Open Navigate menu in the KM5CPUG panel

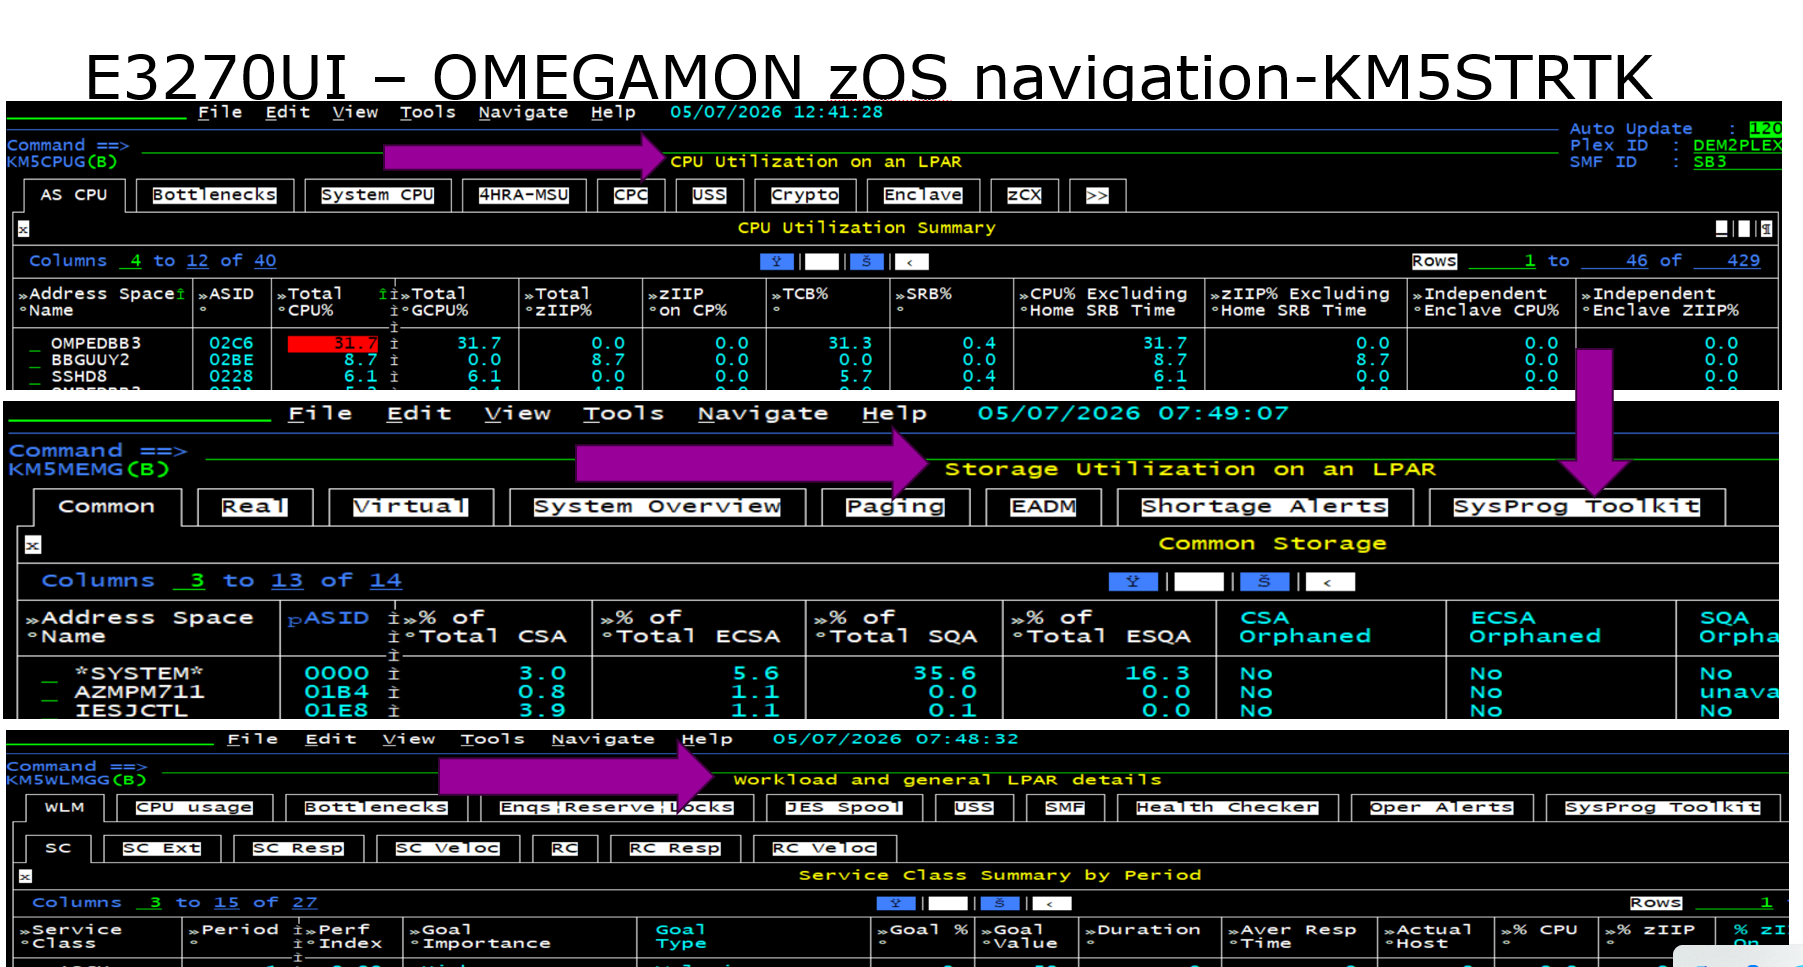pos(523,112)
